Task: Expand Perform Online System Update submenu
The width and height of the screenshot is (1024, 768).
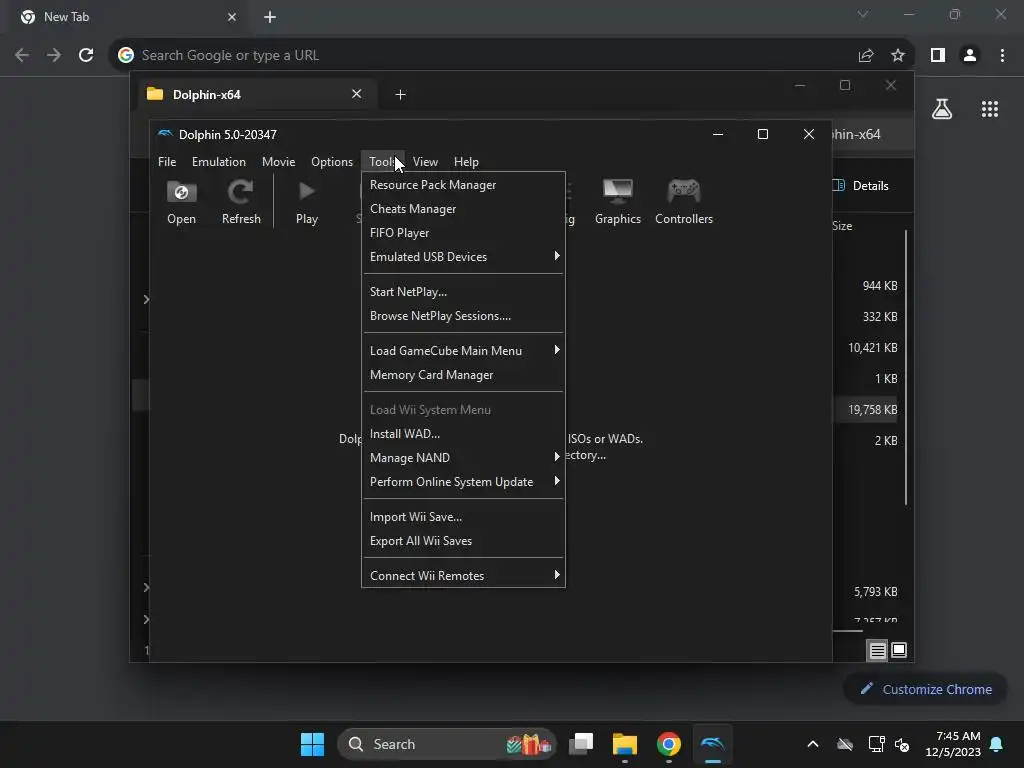Action: (x=463, y=482)
